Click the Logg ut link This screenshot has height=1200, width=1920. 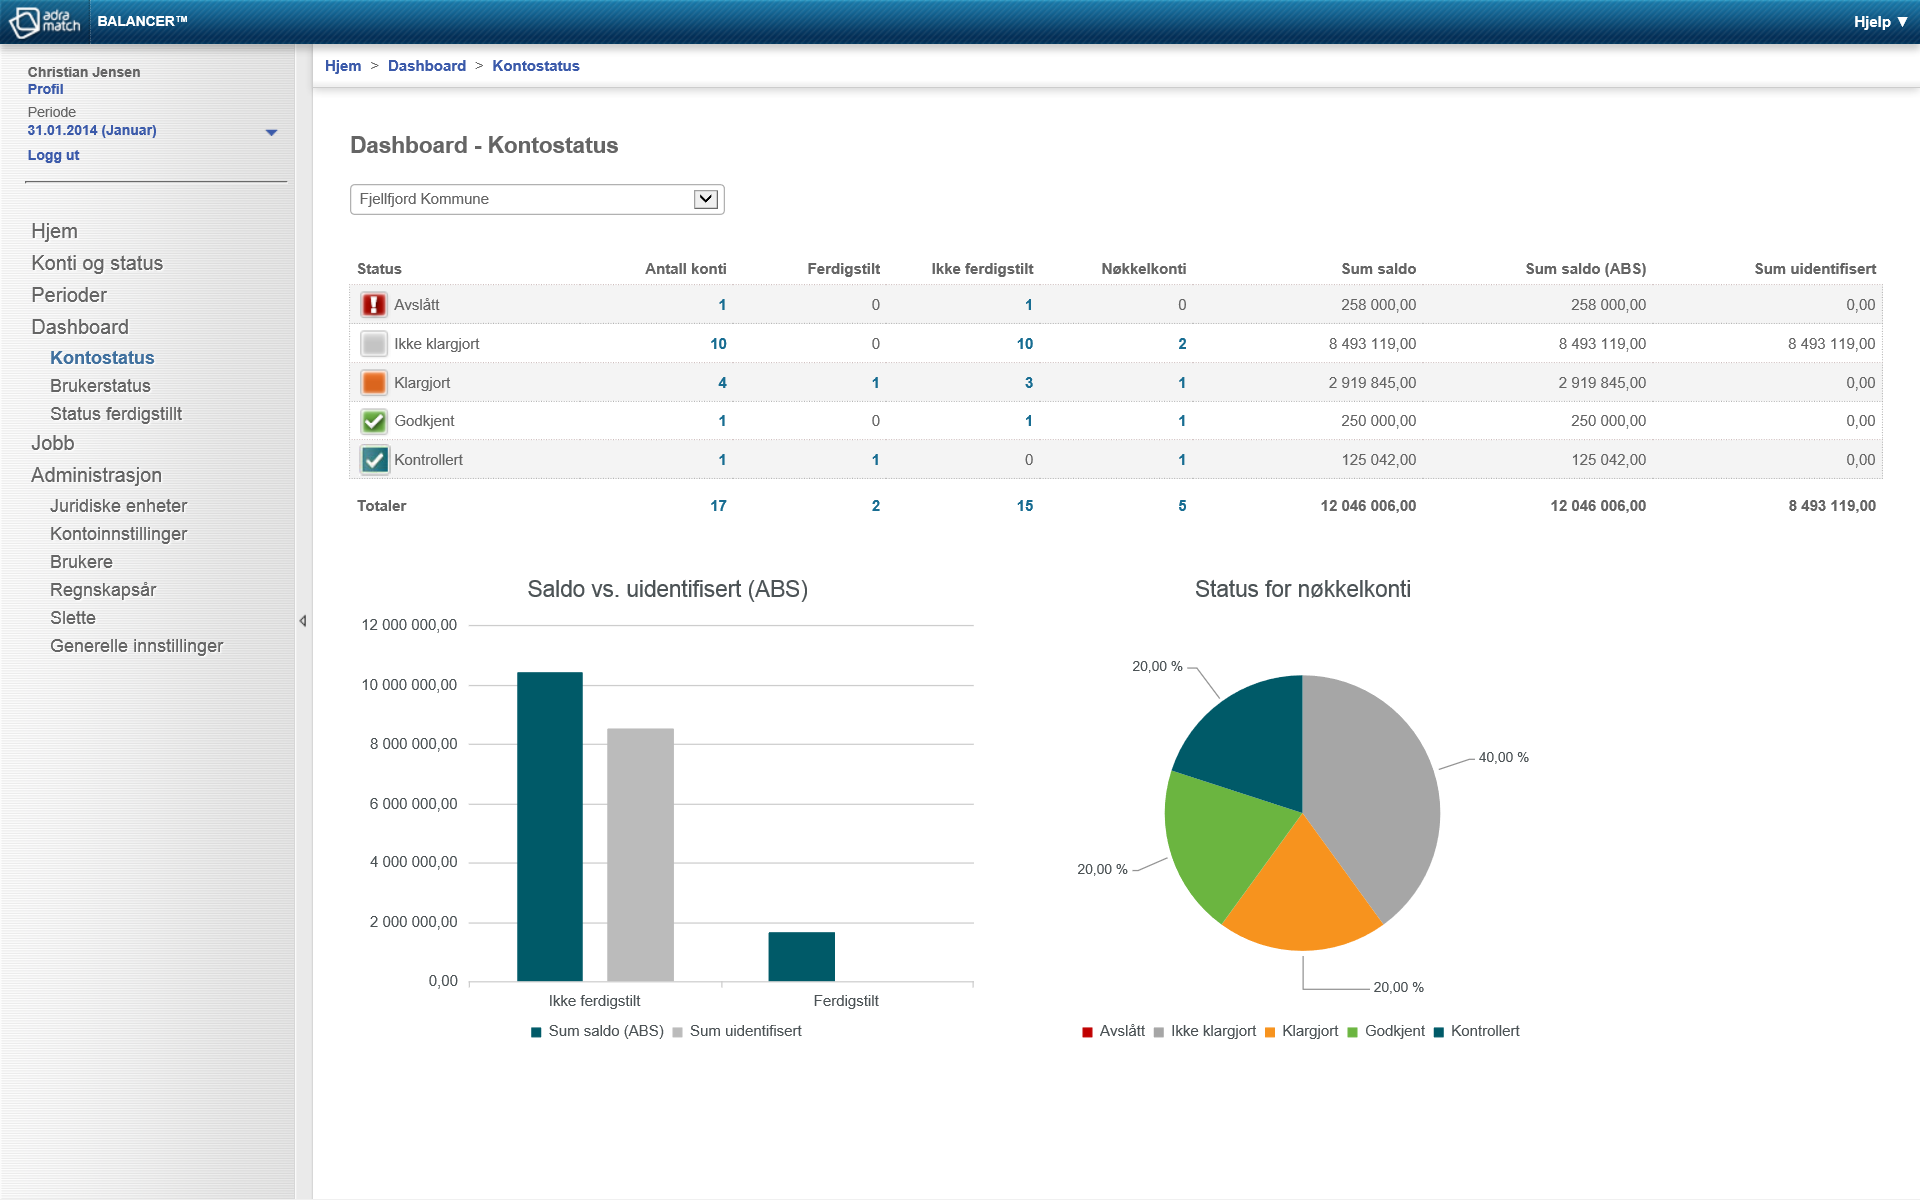point(53,155)
